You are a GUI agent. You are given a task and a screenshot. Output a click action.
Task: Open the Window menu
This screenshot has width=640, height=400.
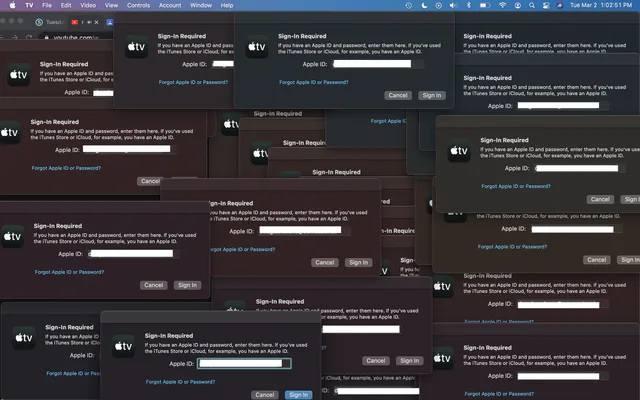pyautogui.click(x=201, y=5)
